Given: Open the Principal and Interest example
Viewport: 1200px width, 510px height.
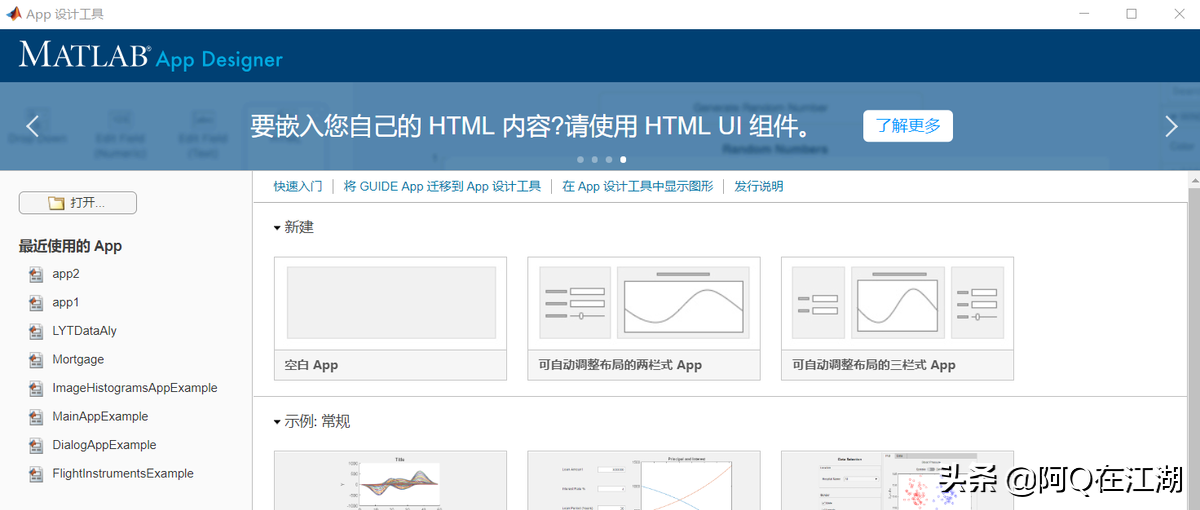Looking at the screenshot, I should point(644,480).
